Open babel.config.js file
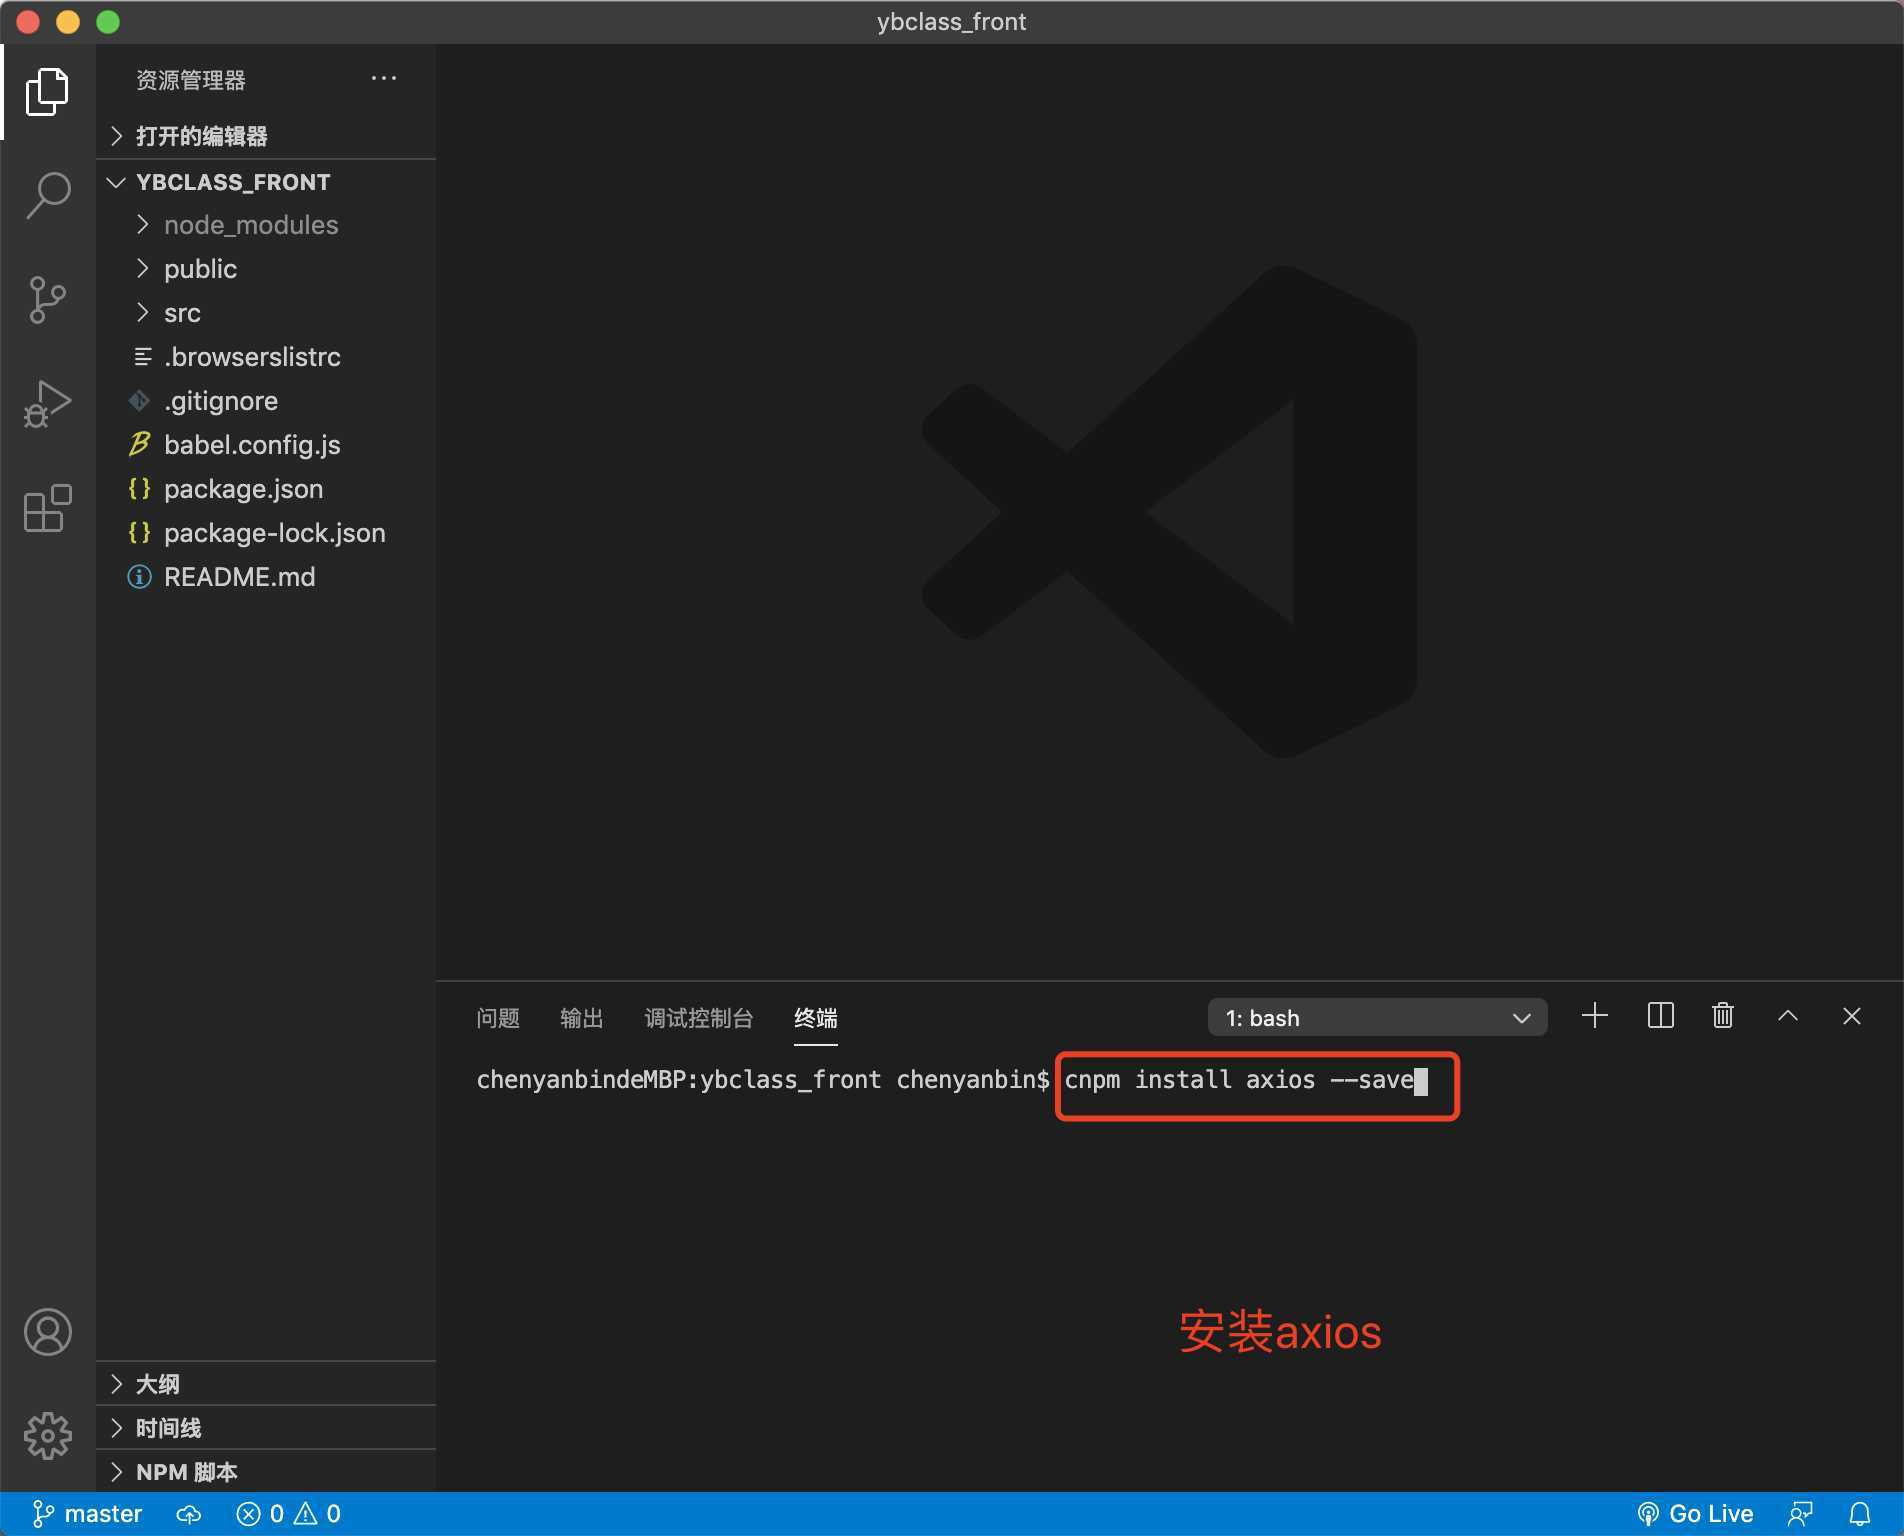 pyautogui.click(x=266, y=445)
